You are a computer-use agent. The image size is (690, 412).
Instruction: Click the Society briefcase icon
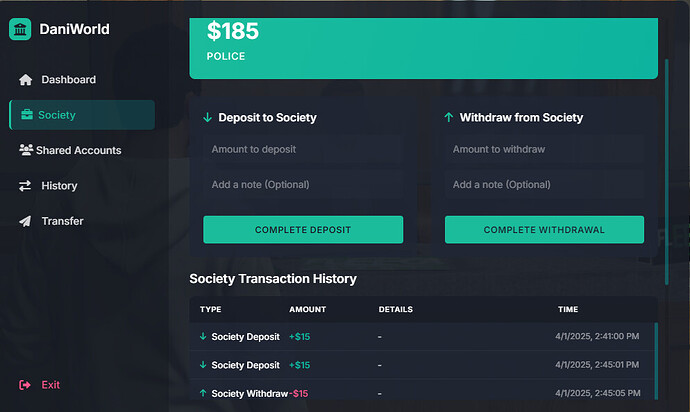click(x=27, y=115)
